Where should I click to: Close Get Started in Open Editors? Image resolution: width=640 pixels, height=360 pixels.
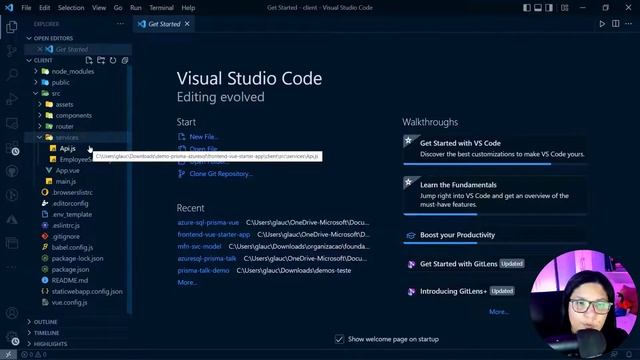coord(40,49)
